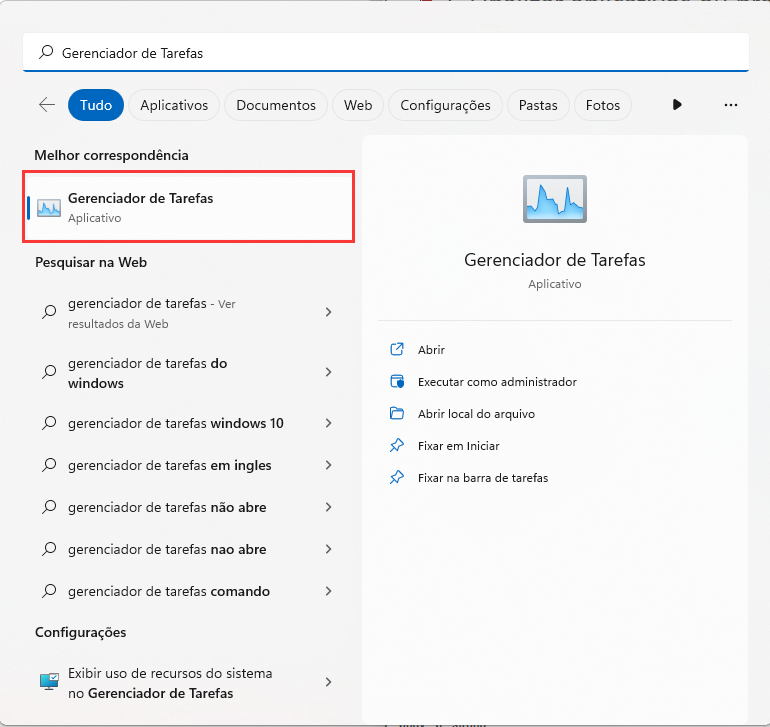
Task: Expand chevron for 'comando' suggestion
Action: pyautogui.click(x=329, y=591)
